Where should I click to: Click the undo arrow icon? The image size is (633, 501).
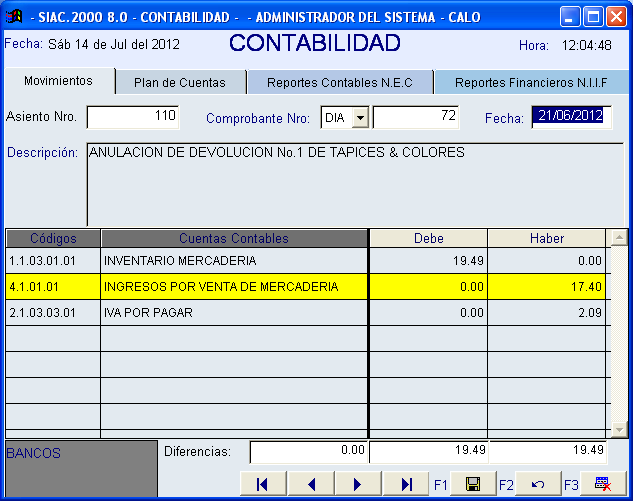point(538,484)
